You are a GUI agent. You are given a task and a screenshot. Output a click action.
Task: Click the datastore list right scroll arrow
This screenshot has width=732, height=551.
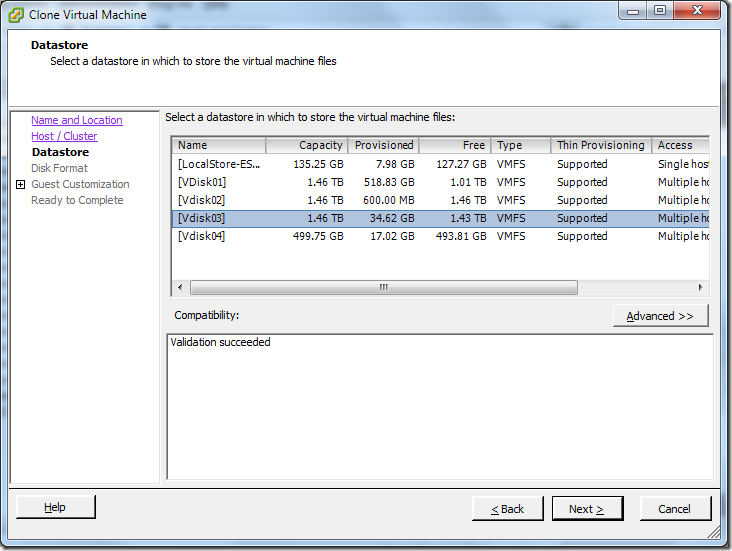pyautogui.click(x=700, y=287)
